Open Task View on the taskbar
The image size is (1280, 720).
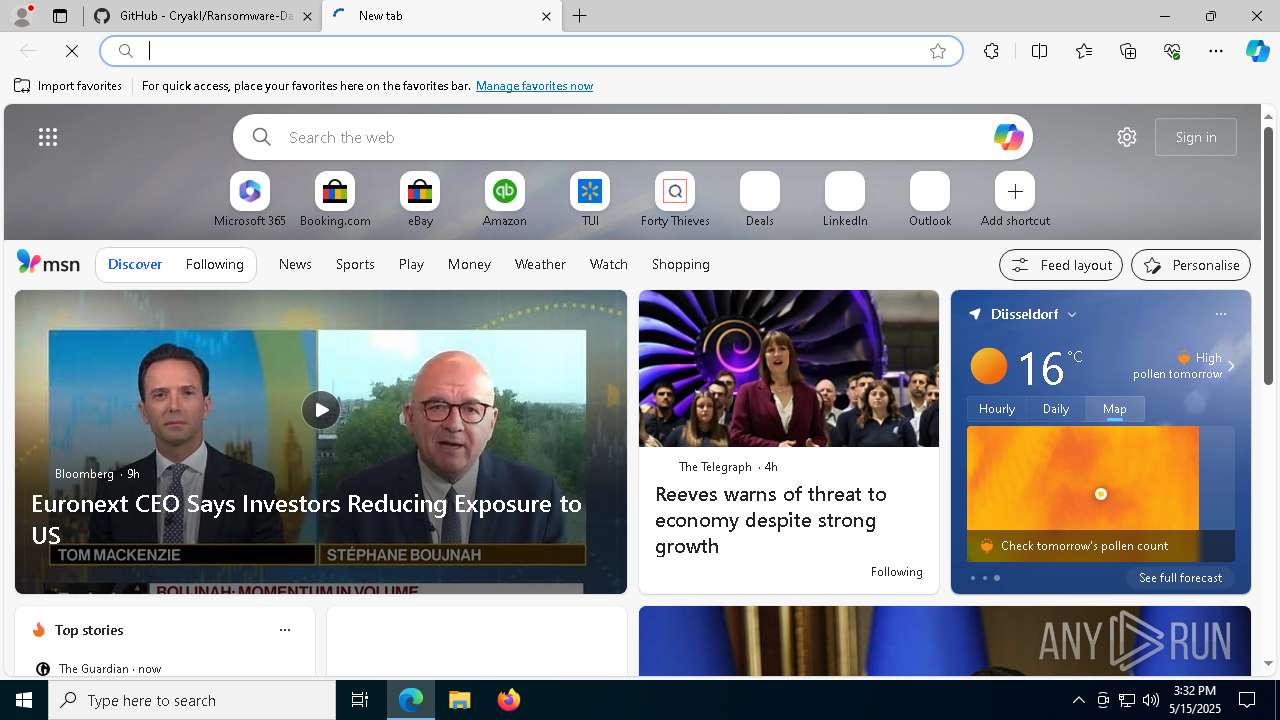click(x=360, y=700)
